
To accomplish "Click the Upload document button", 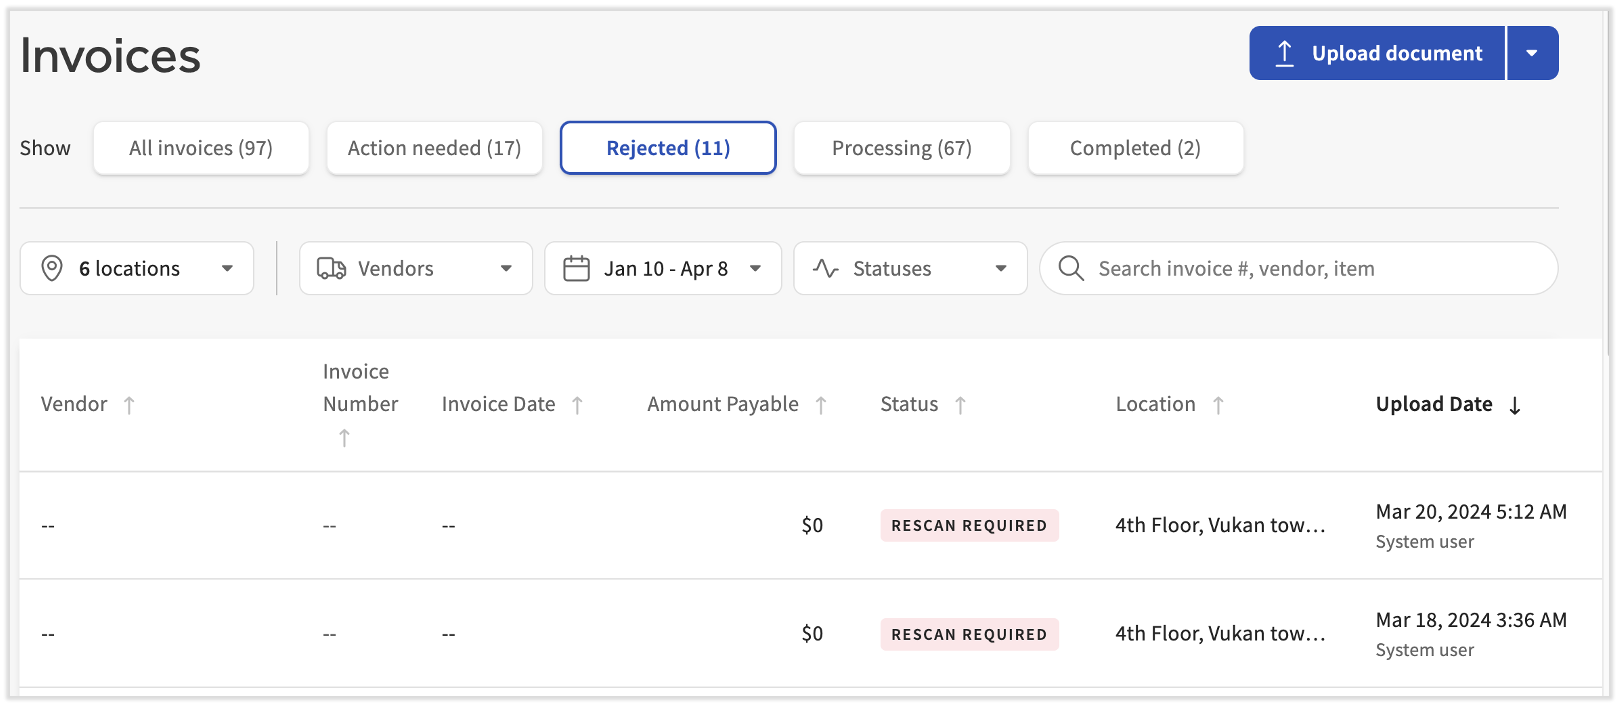I will (1377, 53).
